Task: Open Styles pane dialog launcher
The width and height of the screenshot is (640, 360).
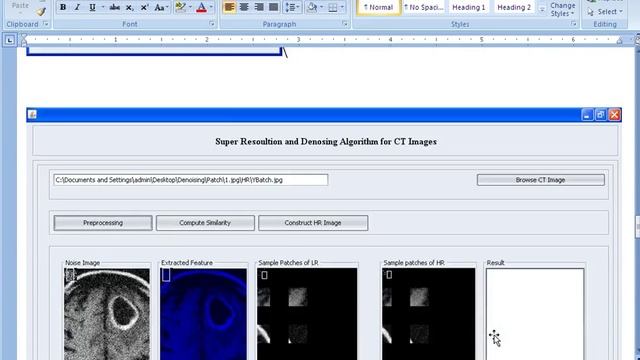Action: click(573, 24)
